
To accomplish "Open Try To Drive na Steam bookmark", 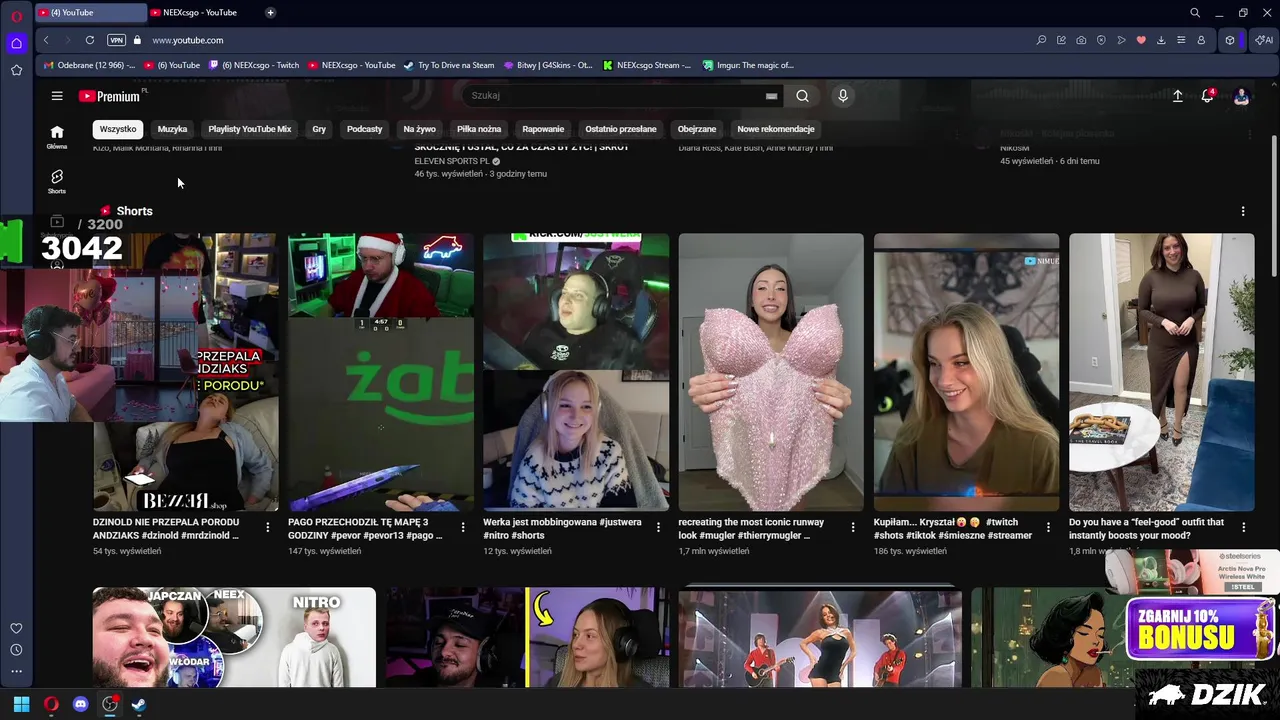I will [449, 65].
